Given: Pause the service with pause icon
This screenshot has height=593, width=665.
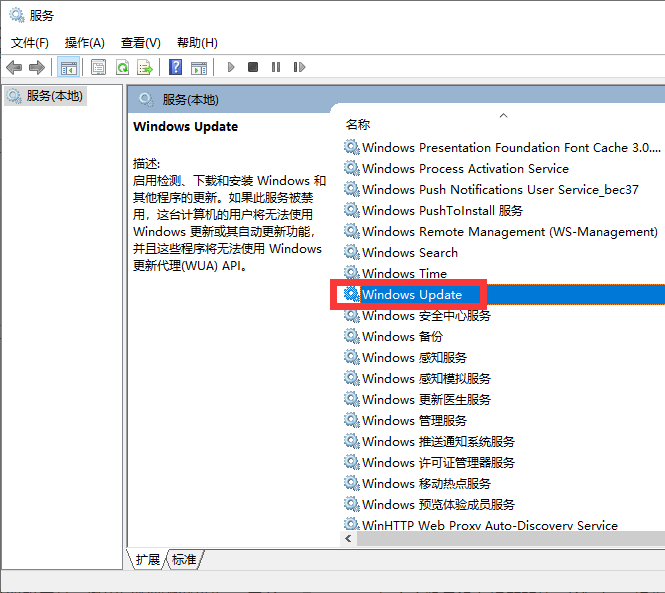Looking at the screenshot, I should click(x=276, y=67).
